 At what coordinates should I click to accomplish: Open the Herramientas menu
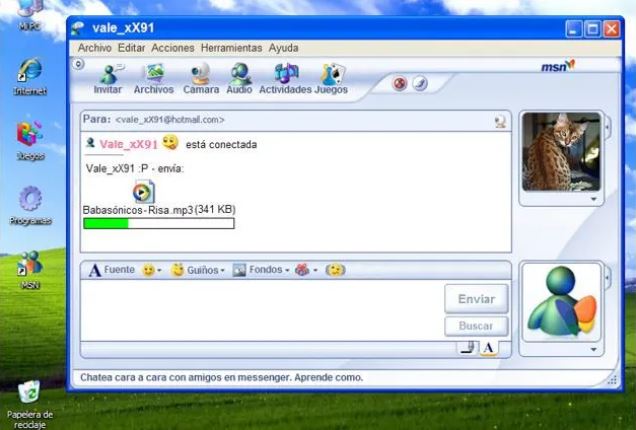click(x=232, y=48)
